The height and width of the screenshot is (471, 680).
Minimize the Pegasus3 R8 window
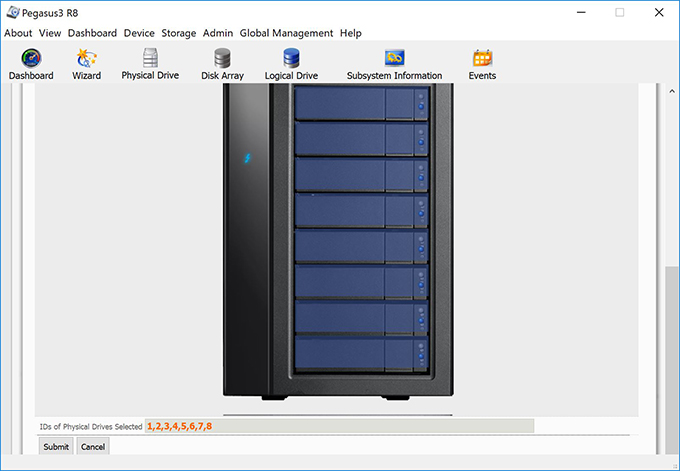pos(581,13)
